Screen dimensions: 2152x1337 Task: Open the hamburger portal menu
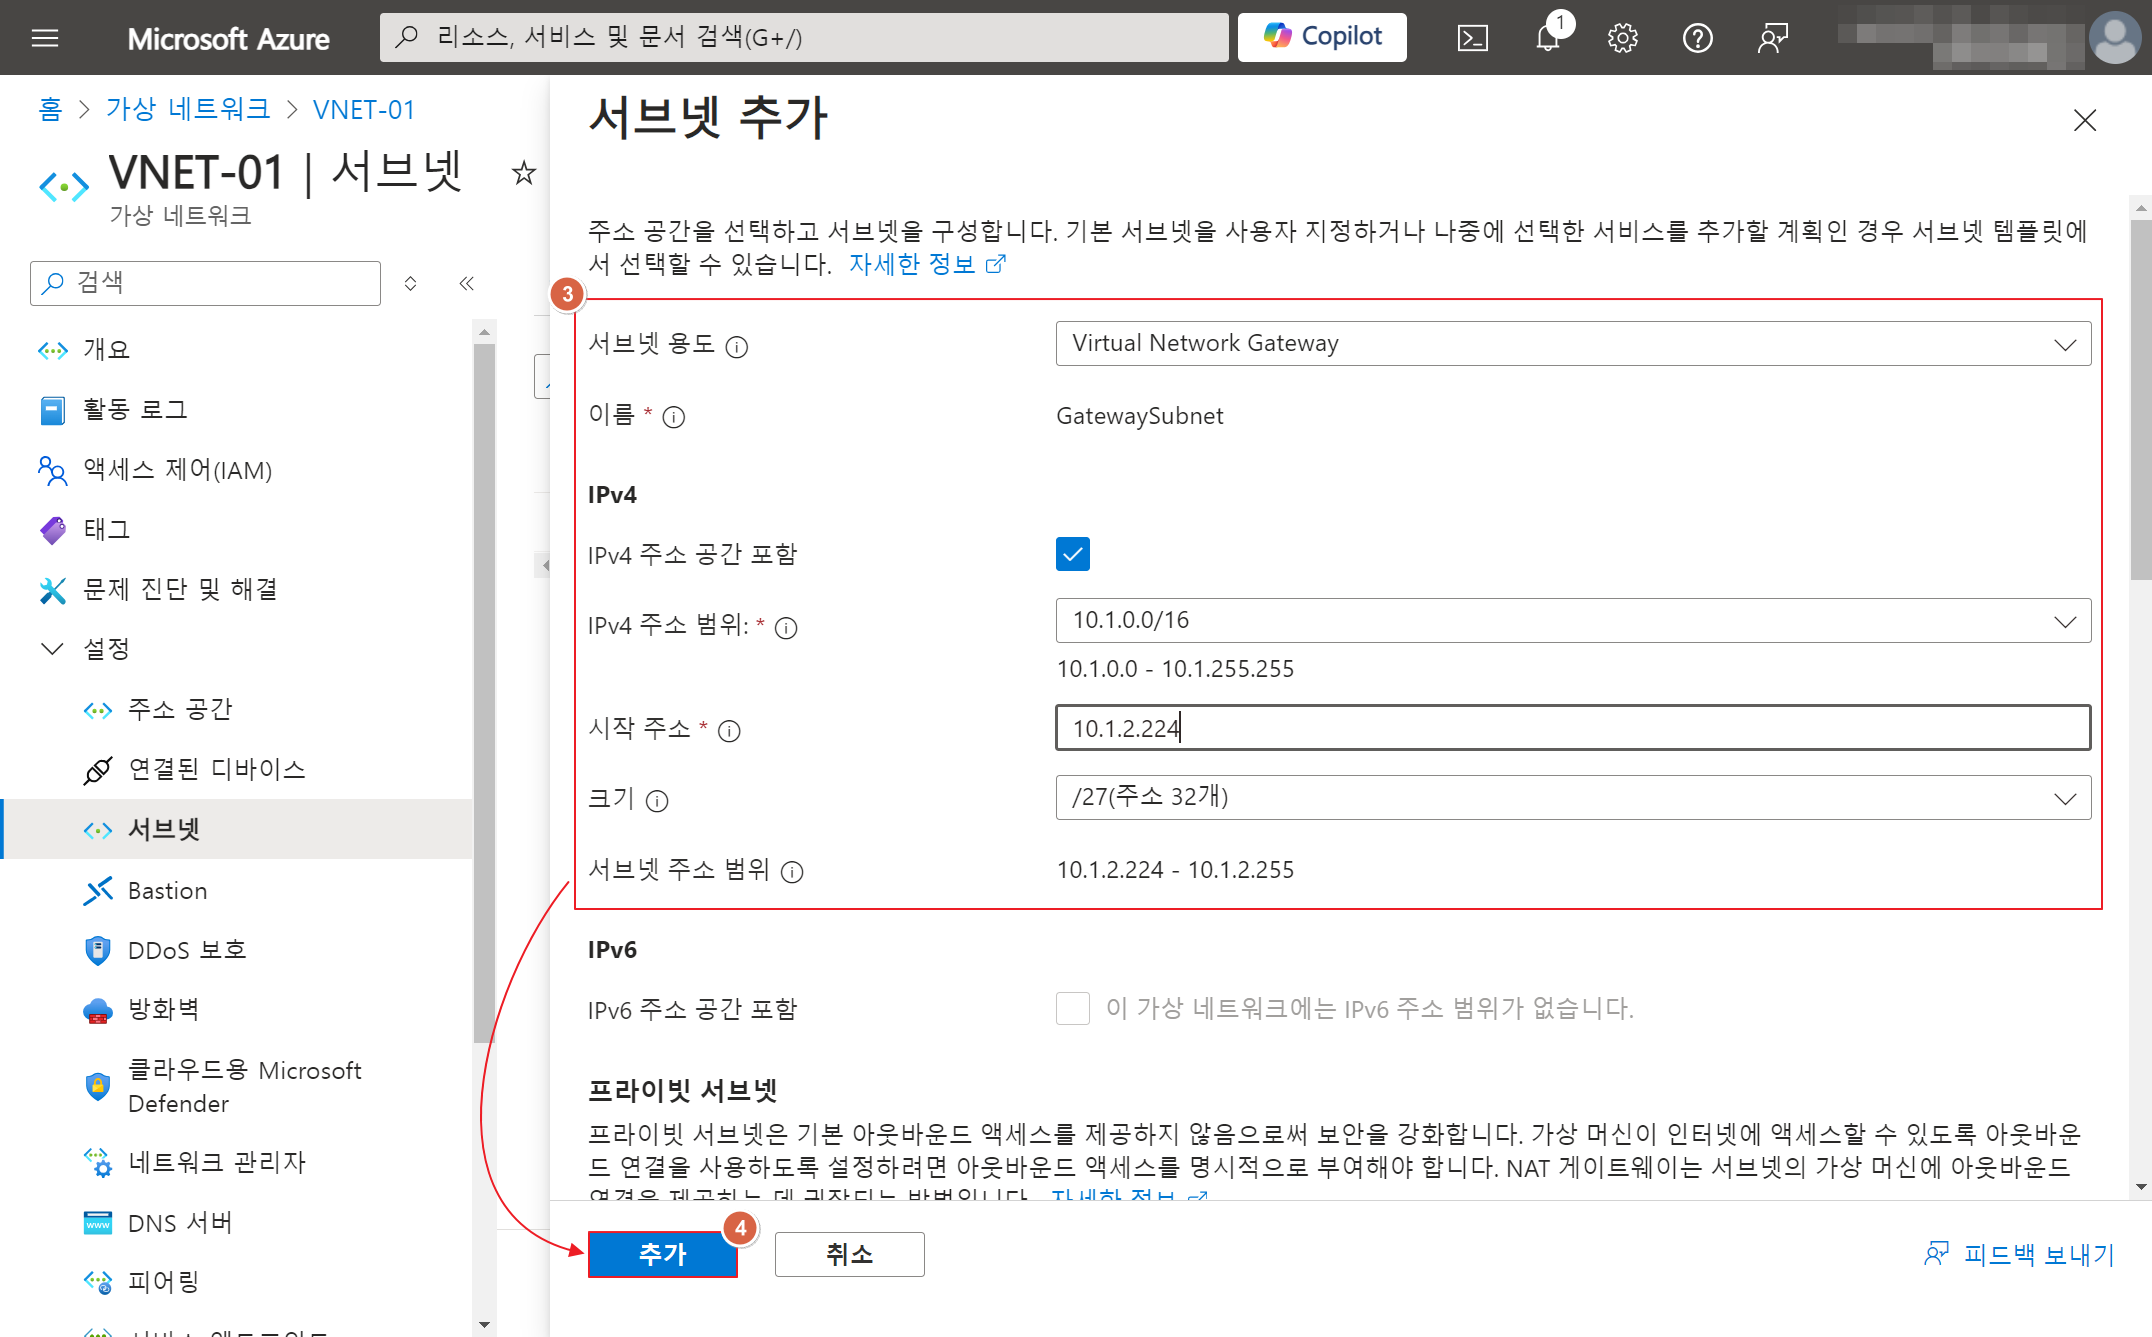pyautogui.click(x=45, y=38)
